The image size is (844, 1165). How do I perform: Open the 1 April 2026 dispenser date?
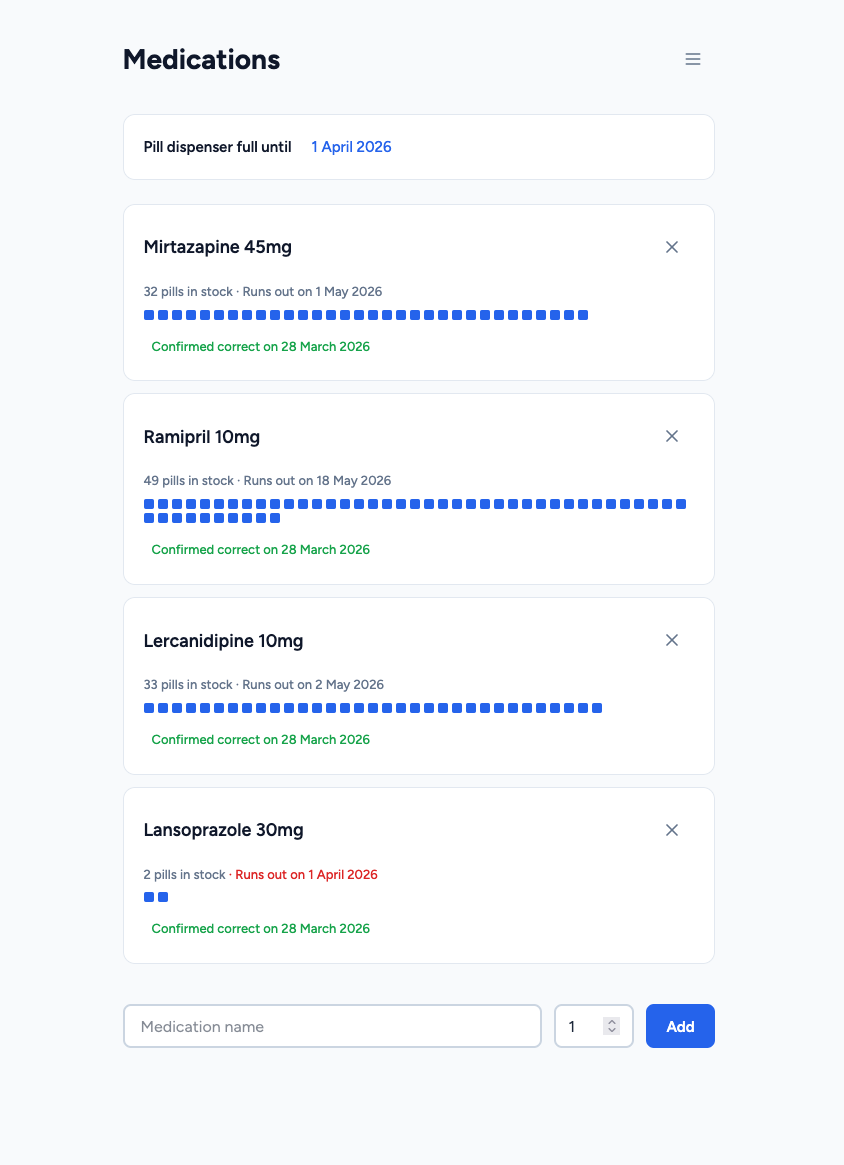[x=351, y=146]
